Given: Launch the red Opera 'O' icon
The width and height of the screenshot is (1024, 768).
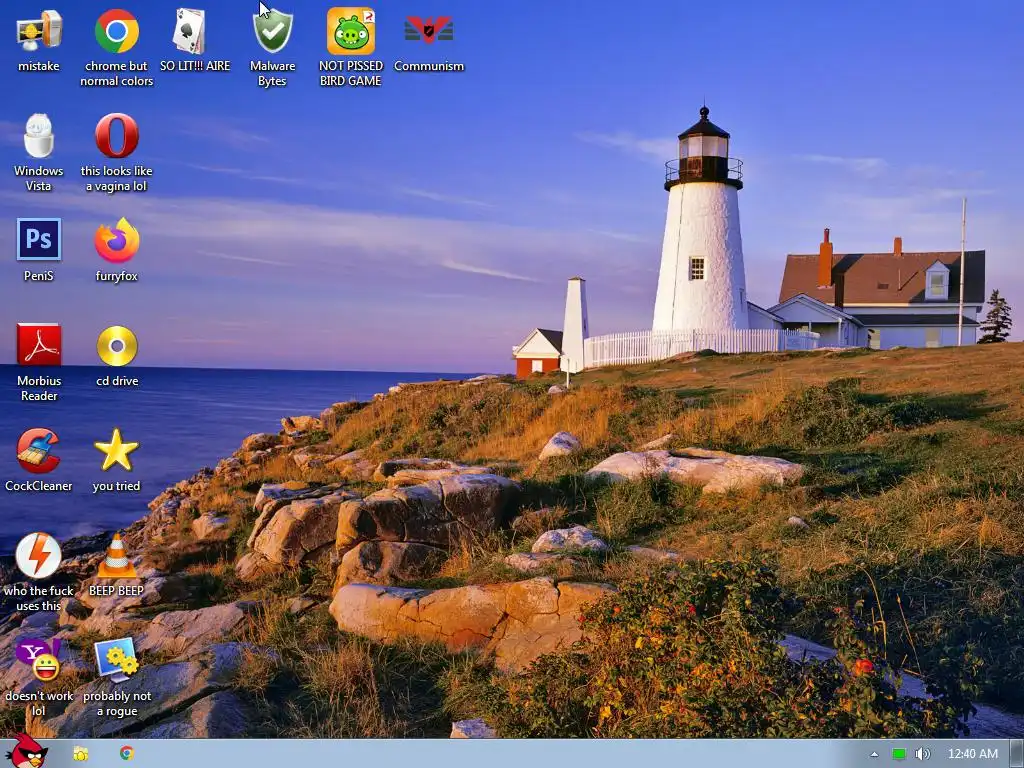Looking at the screenshot, I should [116, 136].
